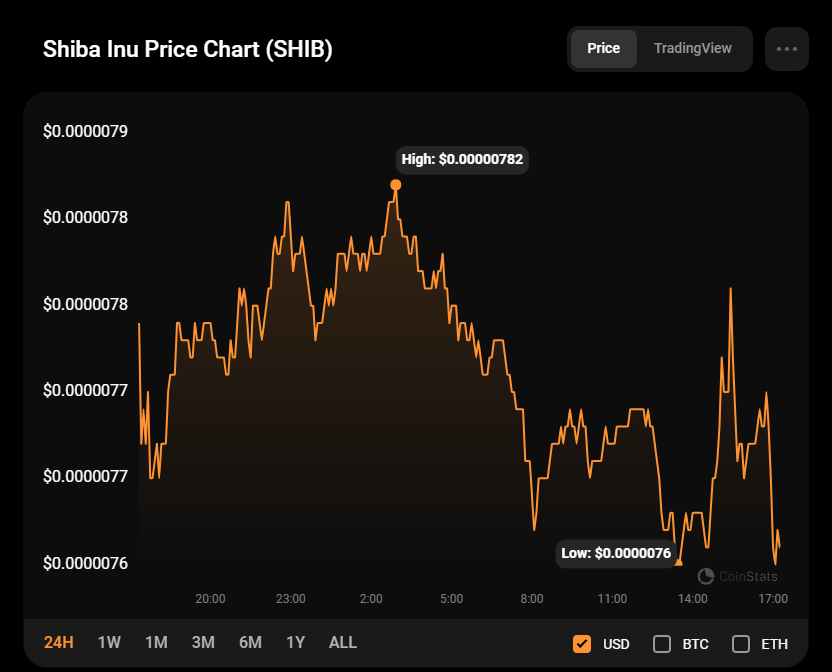This screenshot has width=832, height=672.
Task: Set chart range to 6M
Action: (x=250, y=642)
